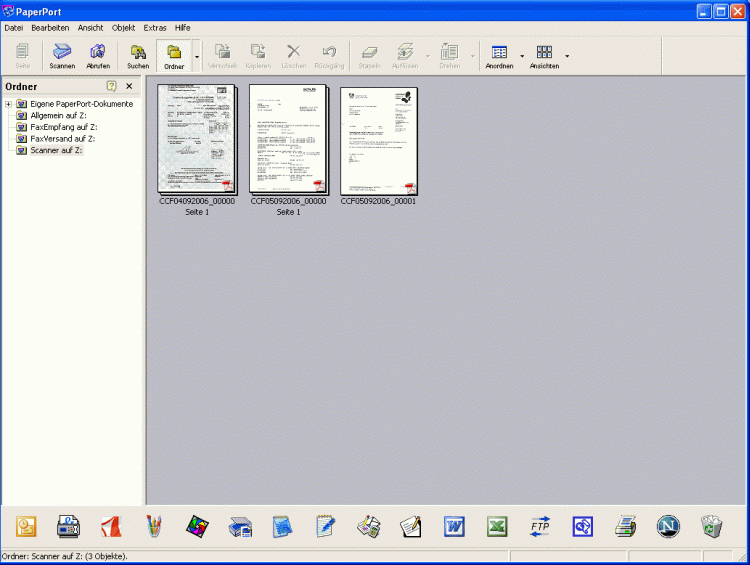Open the Suchen search tool
Screen dimensions: 750x565
[x=138, y=55]
